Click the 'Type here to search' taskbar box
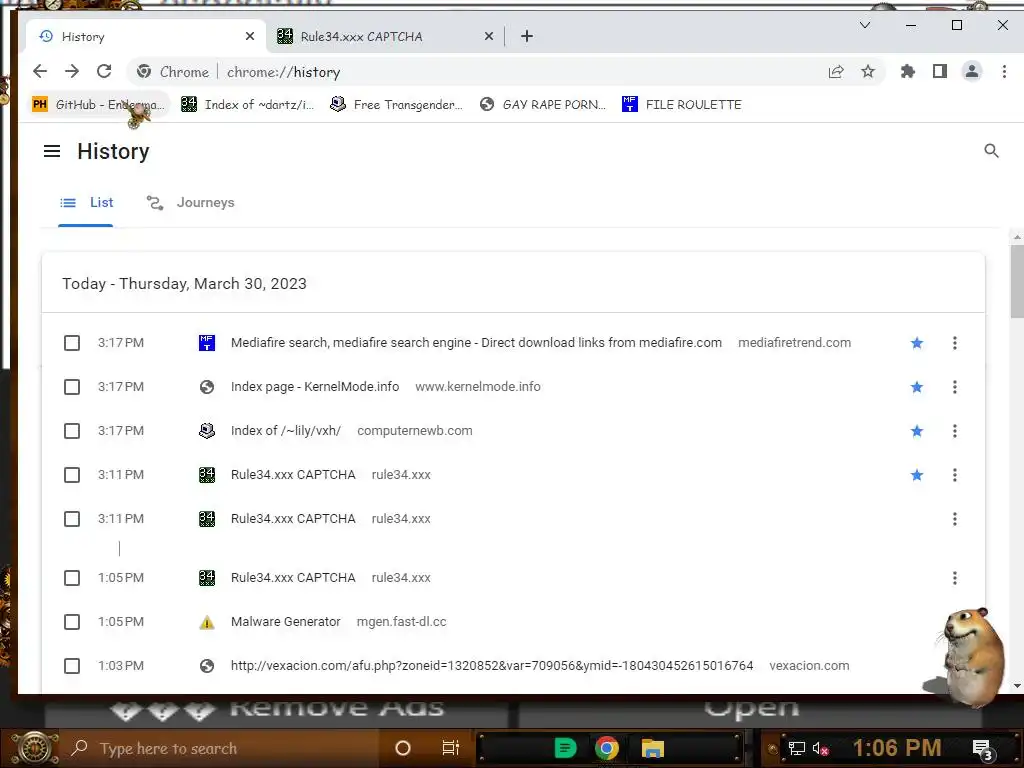Image resolution: width=1024 pixels, height=768 pixels. coord(222,748)
